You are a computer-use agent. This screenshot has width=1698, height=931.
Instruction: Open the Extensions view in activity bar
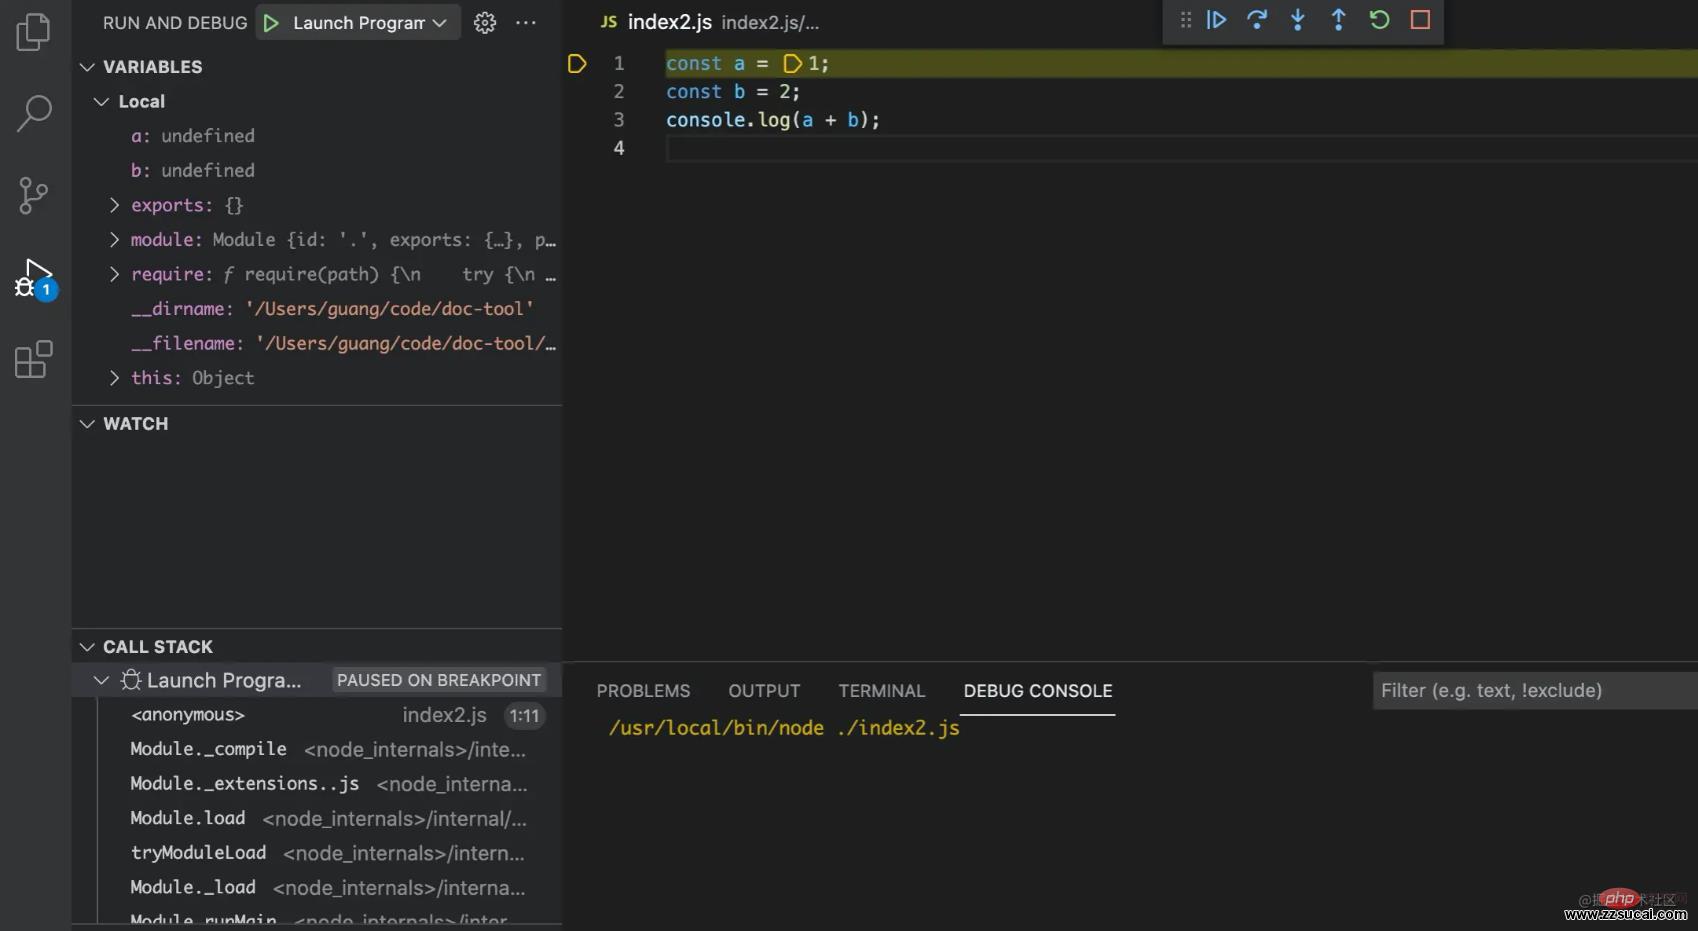[x=34, y=359]
